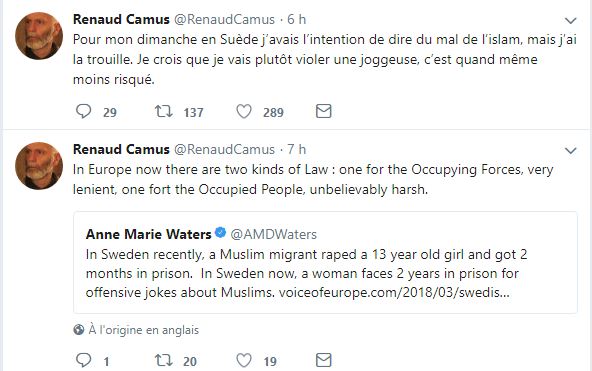Retweet the first tweet with 137 retweets
592x371 pixels.
163,111
